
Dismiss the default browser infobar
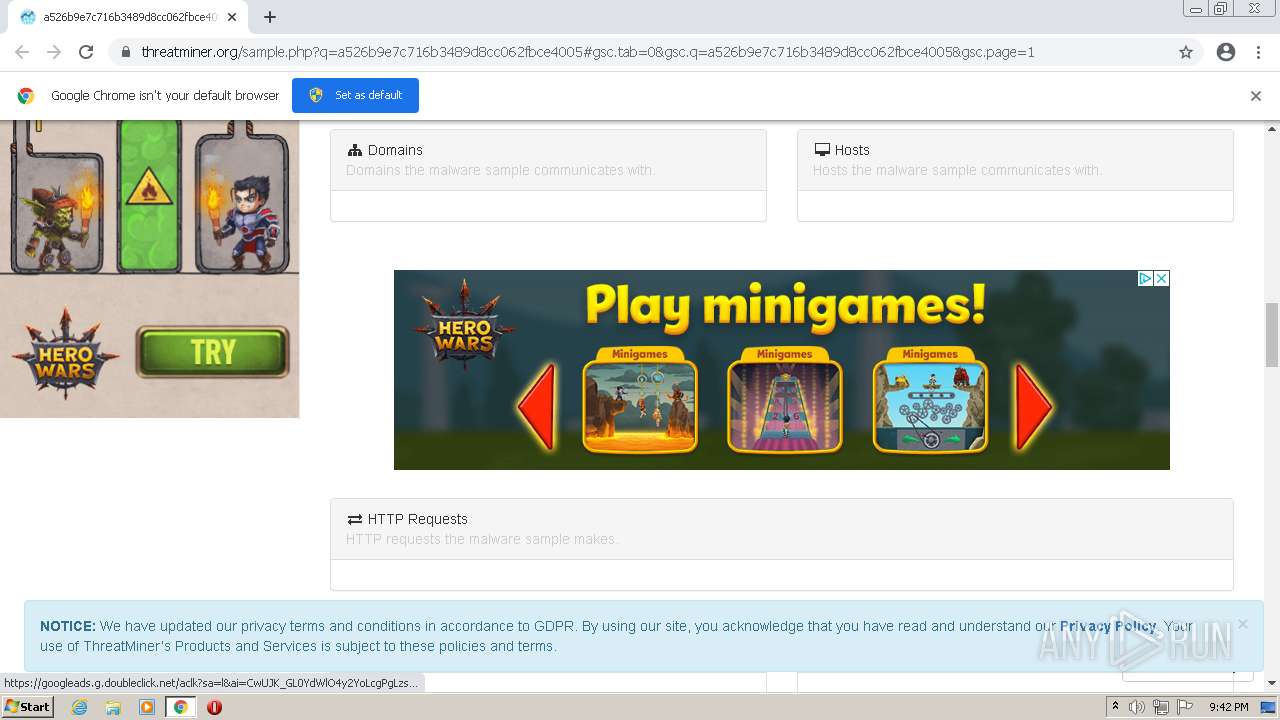pos(1256,96)
